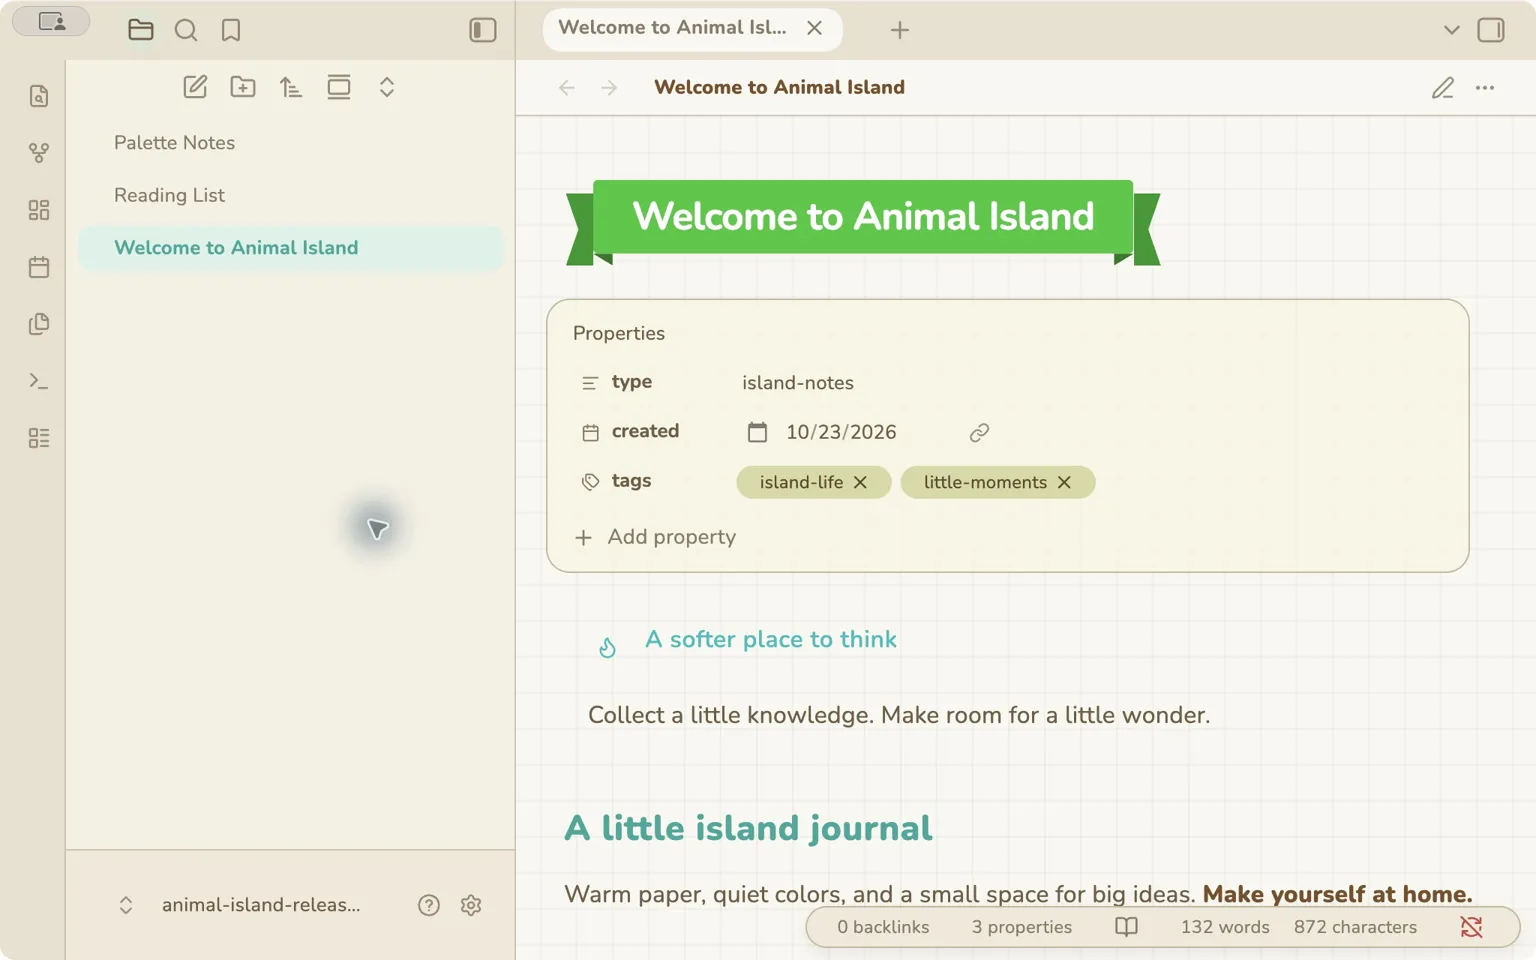Screen dimensions: 1536x960
Task: Switch to the Welcome to Animal Isl... tab
Action: tap(692, 28)
